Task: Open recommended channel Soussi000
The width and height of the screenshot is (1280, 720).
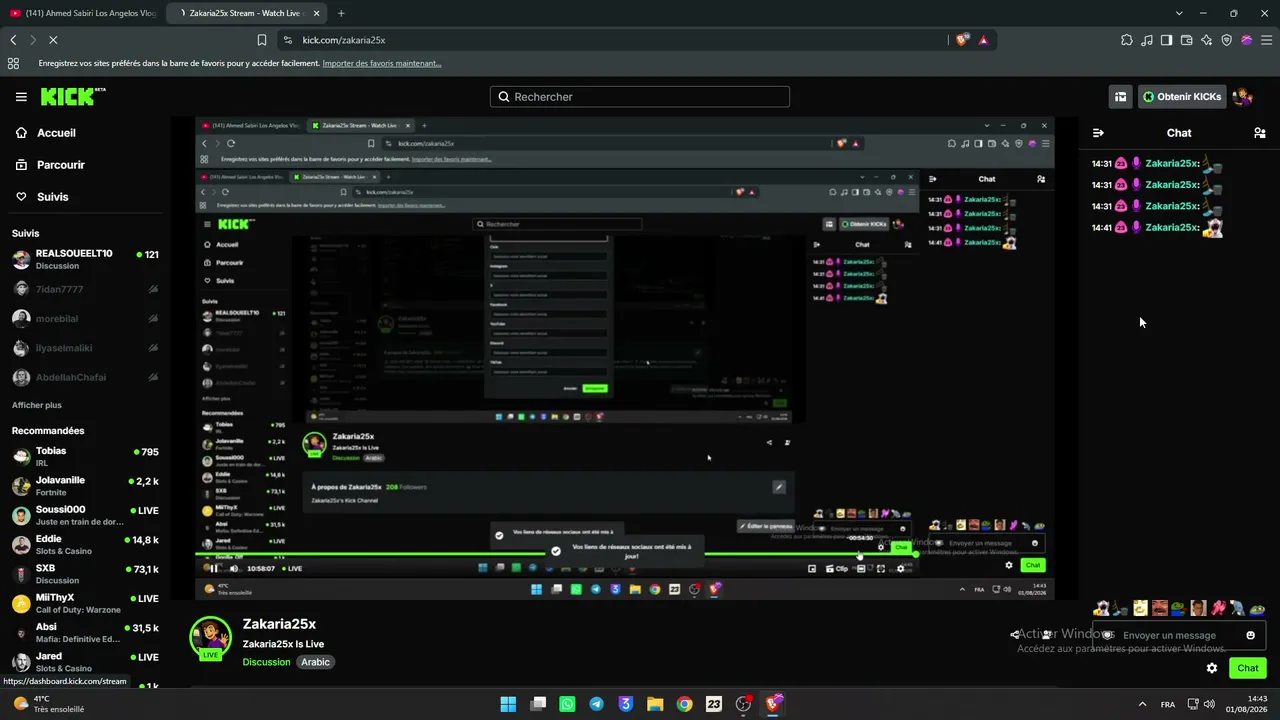Action: click(x=85, y=515)
